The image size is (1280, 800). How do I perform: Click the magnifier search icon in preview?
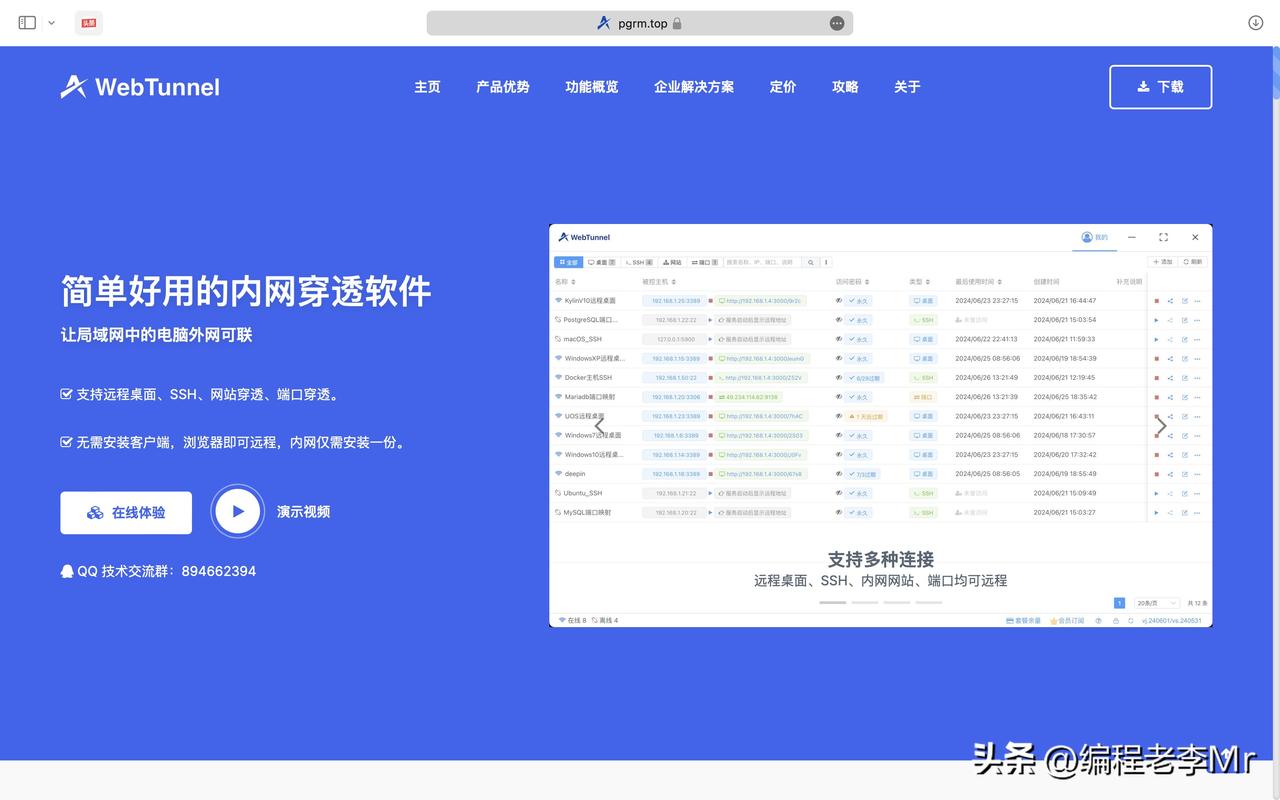811,263
